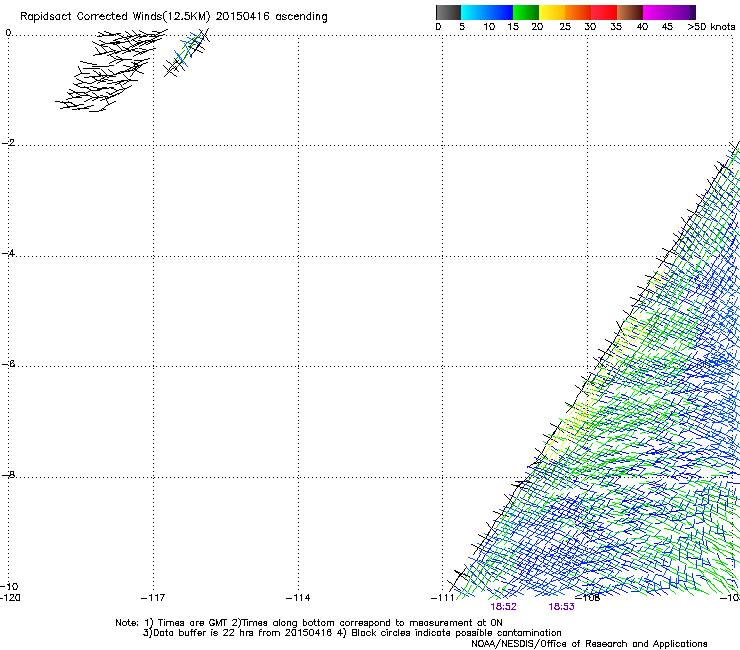Click latitude label -6
Image resolution: width=740 pixels, height=650 pixels.
(8, 364)
